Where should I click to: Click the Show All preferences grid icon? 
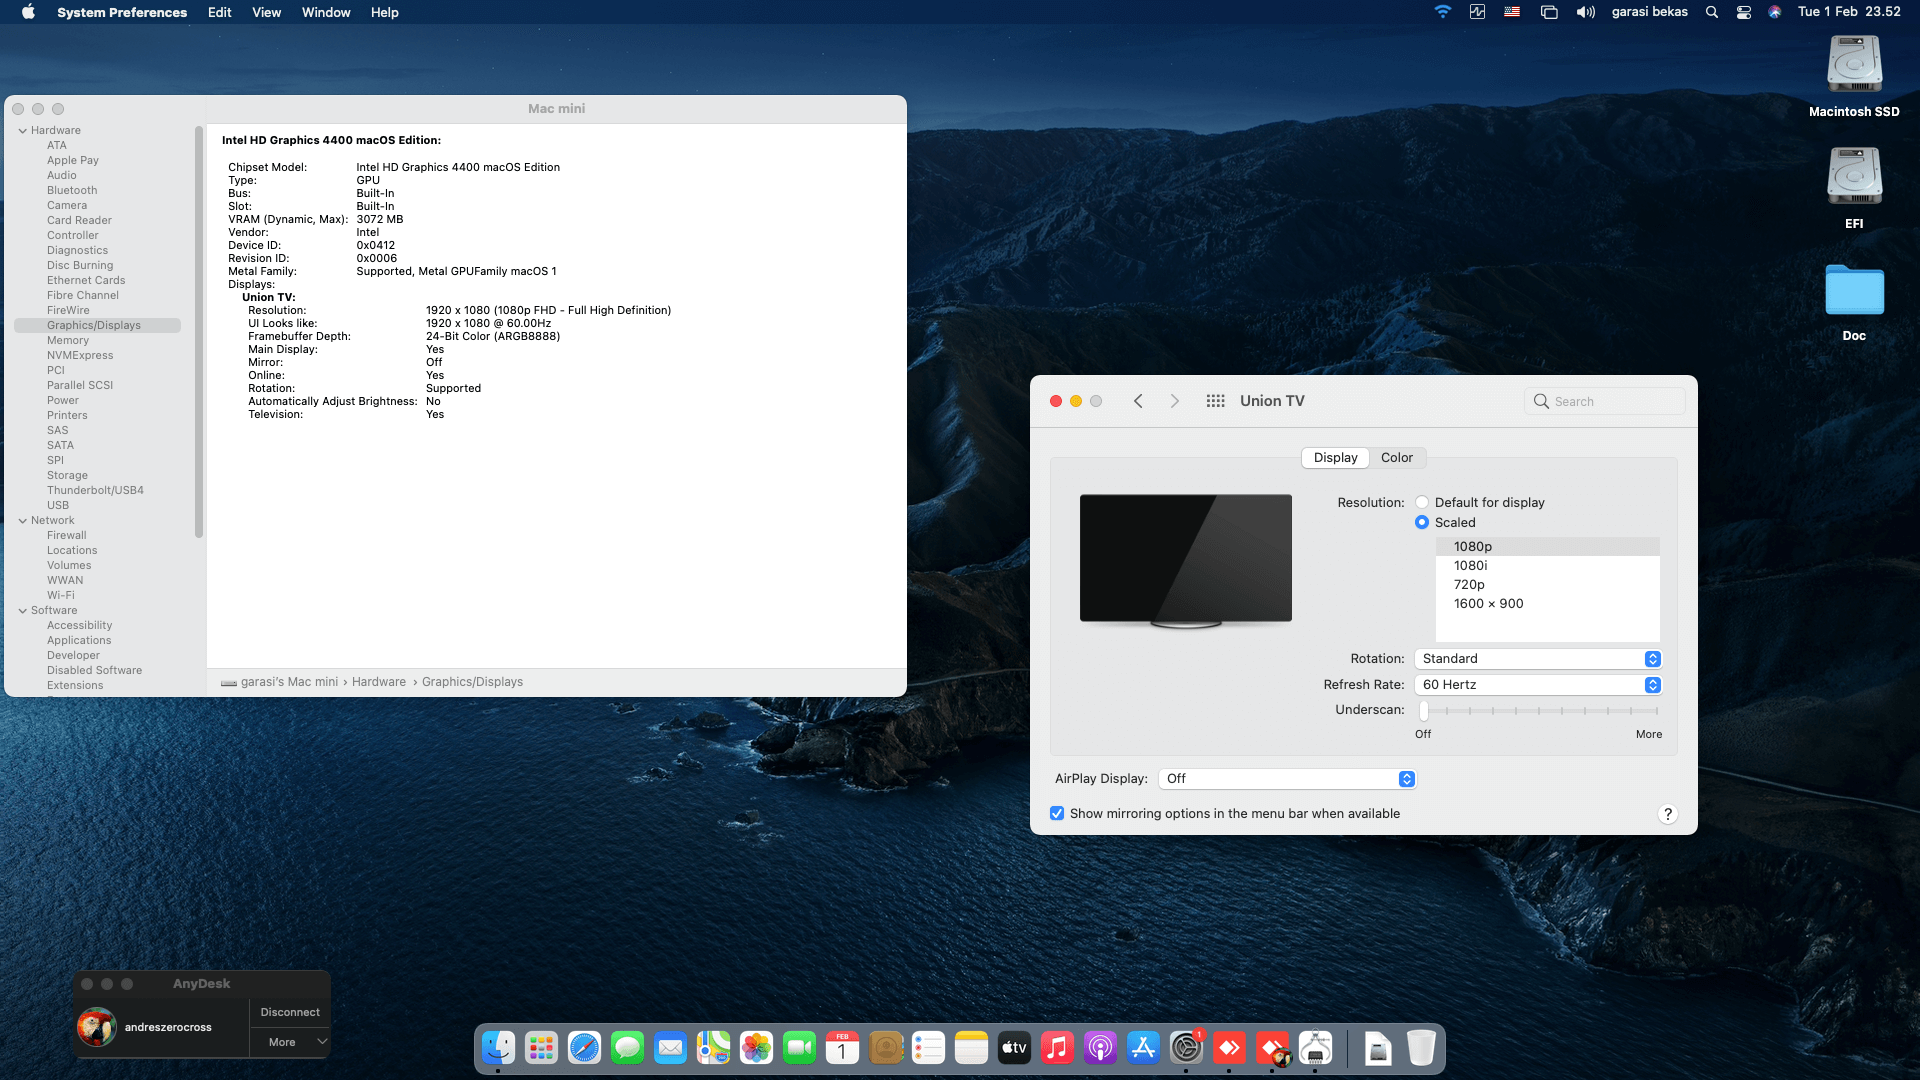(x=1215, y=400)
